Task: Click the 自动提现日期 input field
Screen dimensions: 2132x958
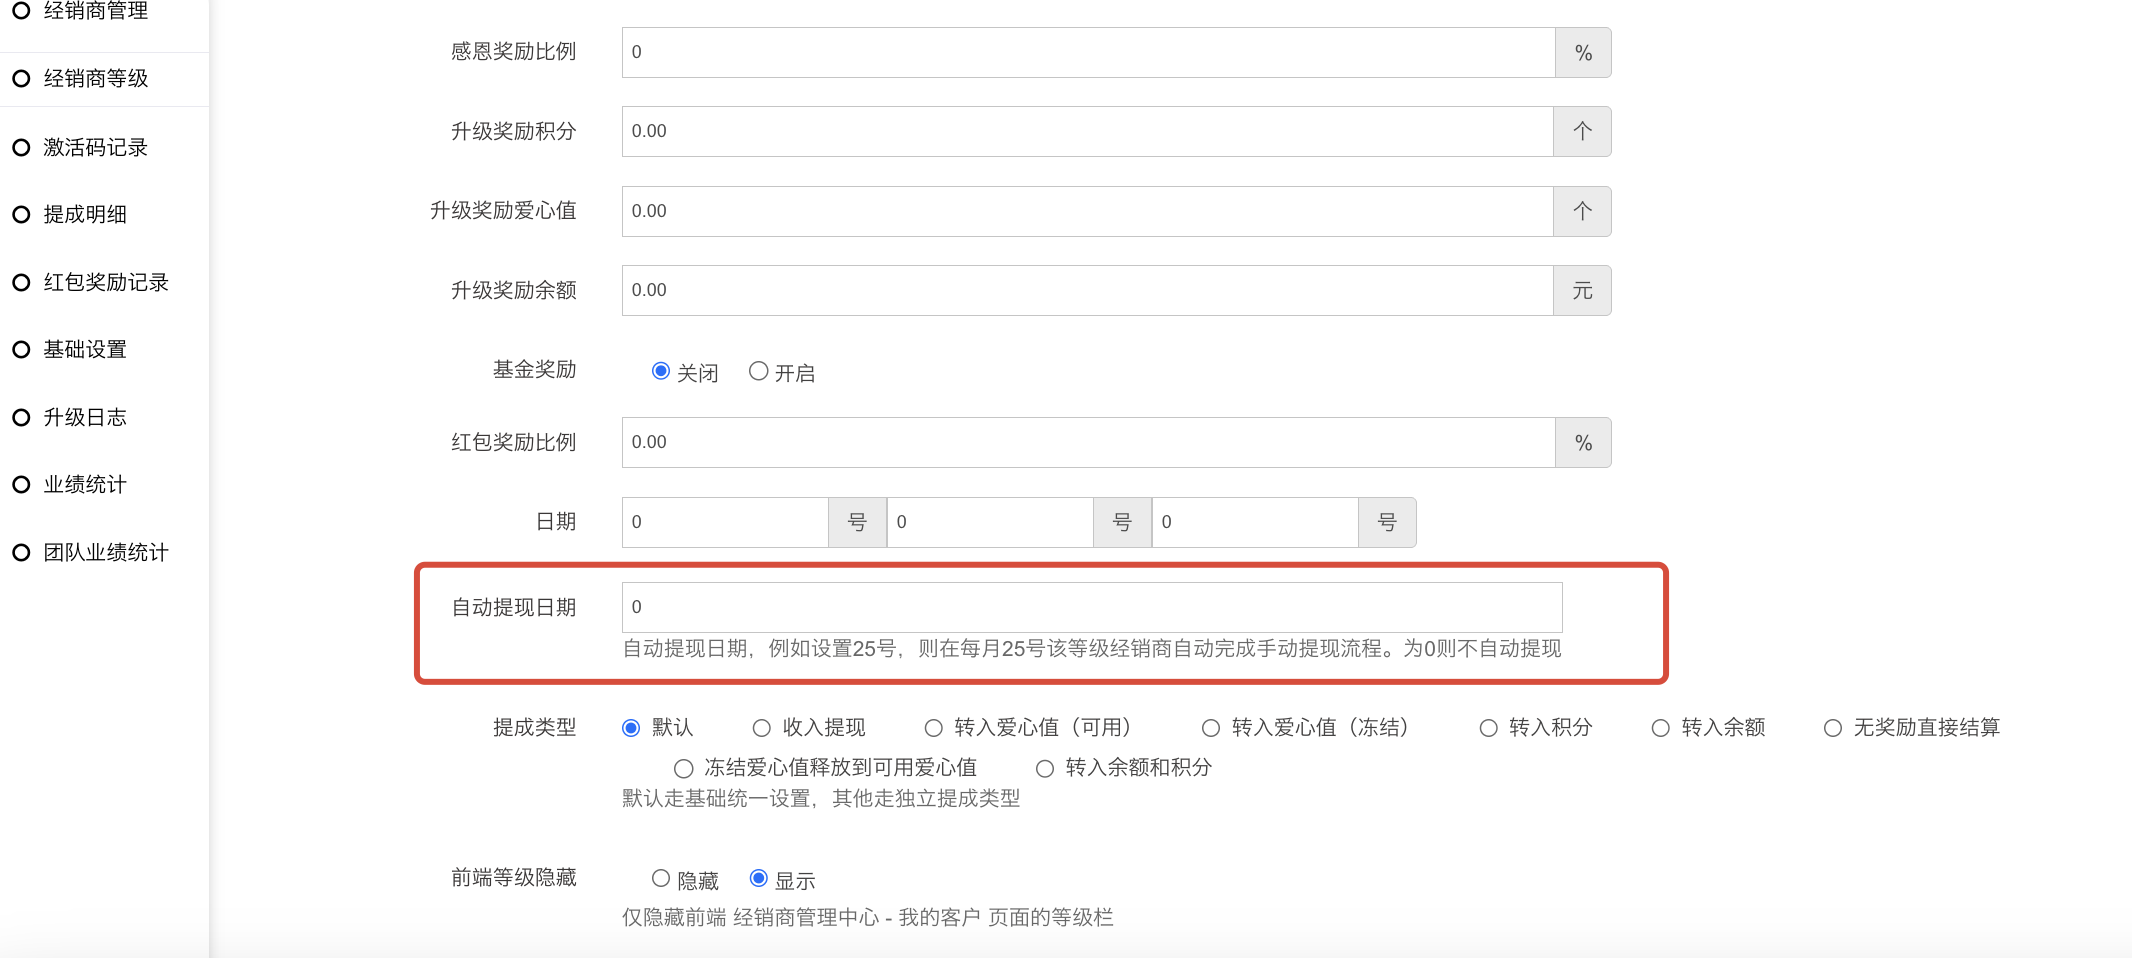Action: pos(1091,607)
